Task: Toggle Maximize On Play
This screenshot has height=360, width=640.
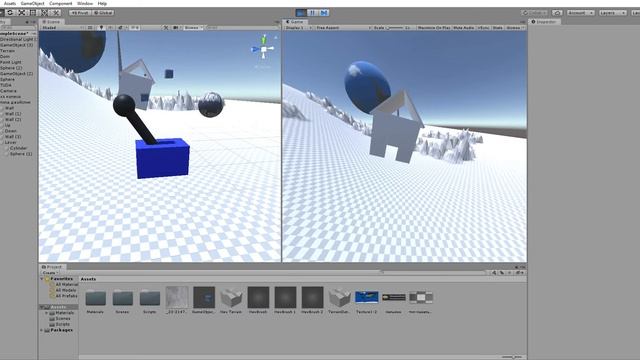Action: pyautogui.click(x=434, y=28)
